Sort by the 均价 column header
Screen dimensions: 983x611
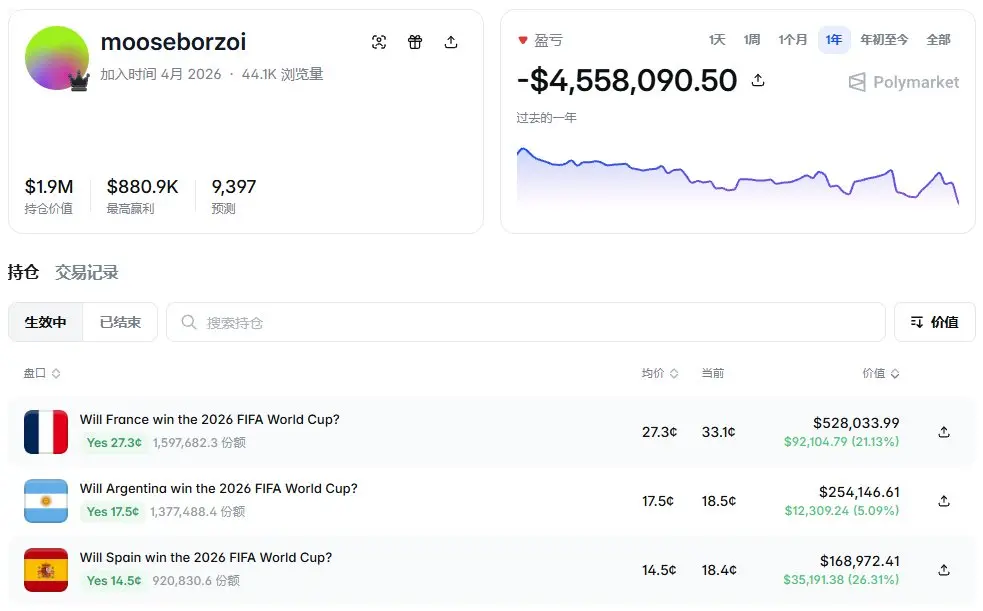(660, 373)
